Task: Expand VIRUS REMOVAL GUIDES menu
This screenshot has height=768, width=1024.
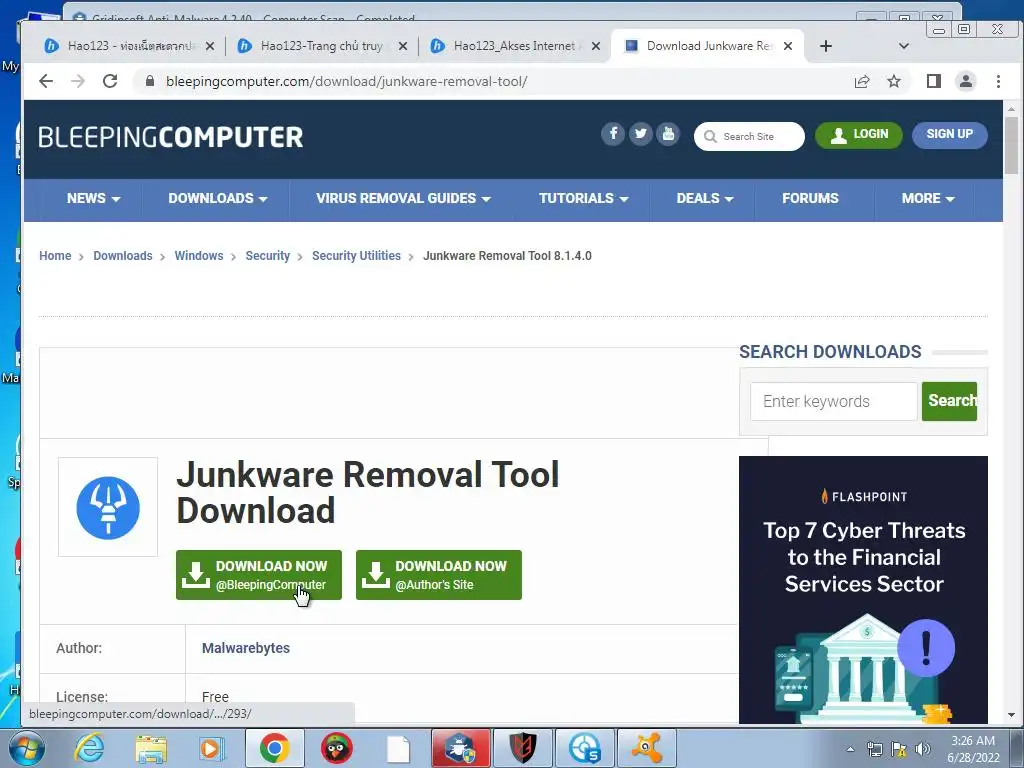Action: (x=403, y=199)
